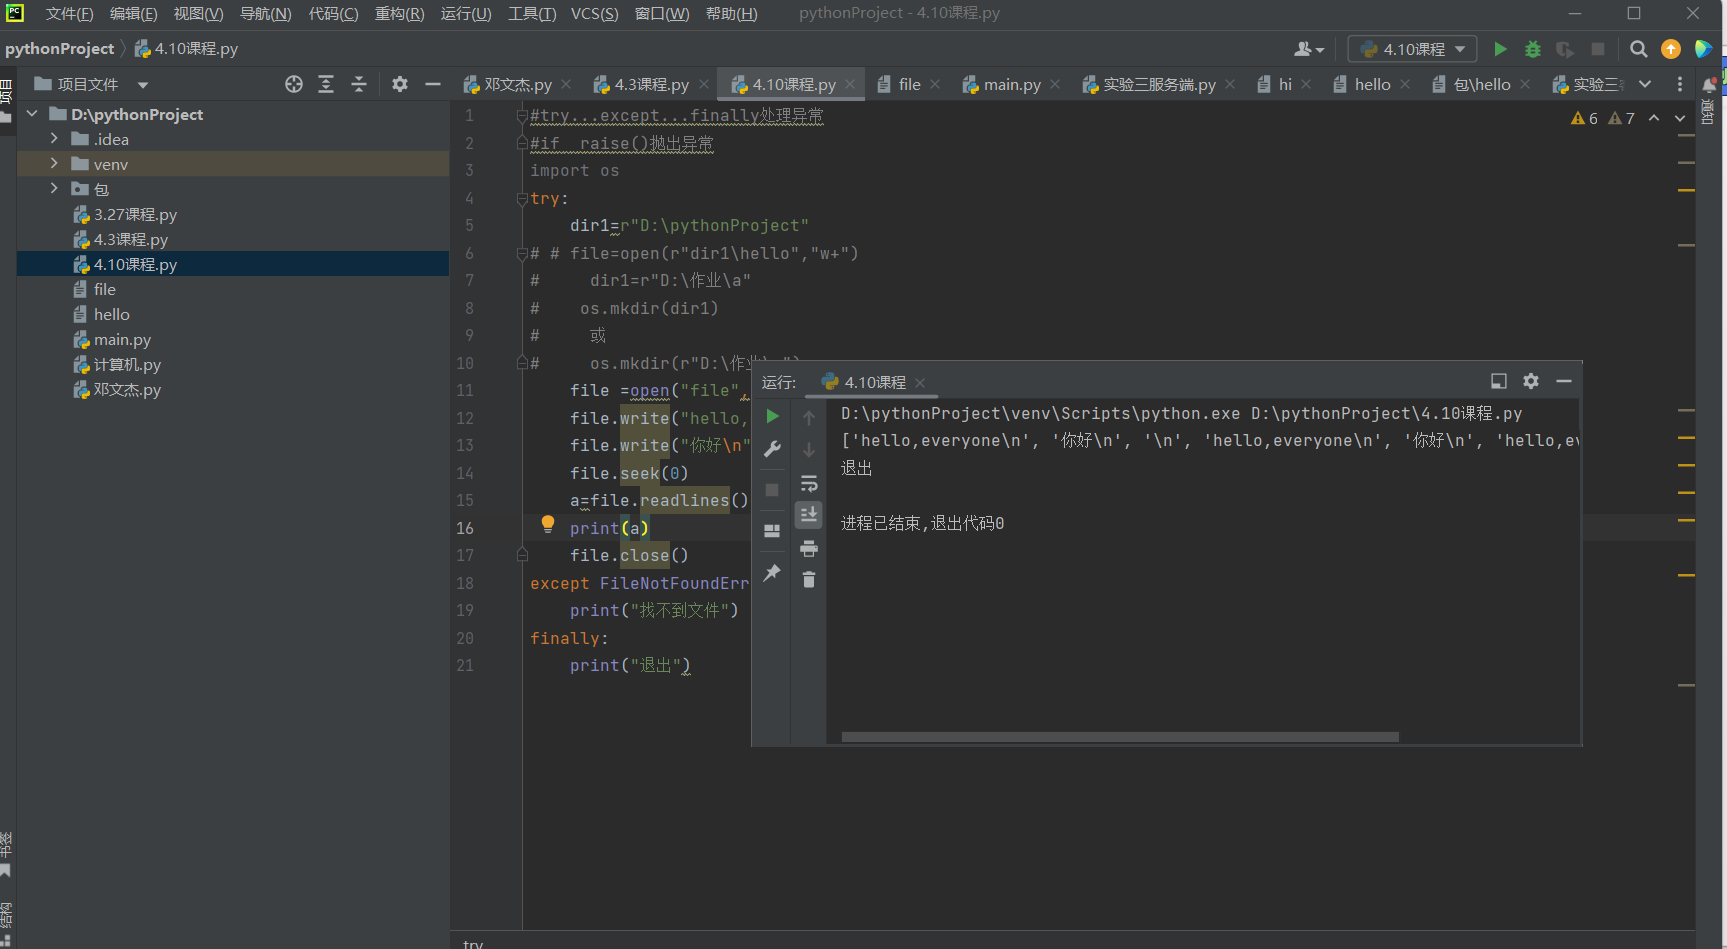Switch to the main.py editor tab
Viewport: 1727px width, 949px height.
coord(1011,85)
